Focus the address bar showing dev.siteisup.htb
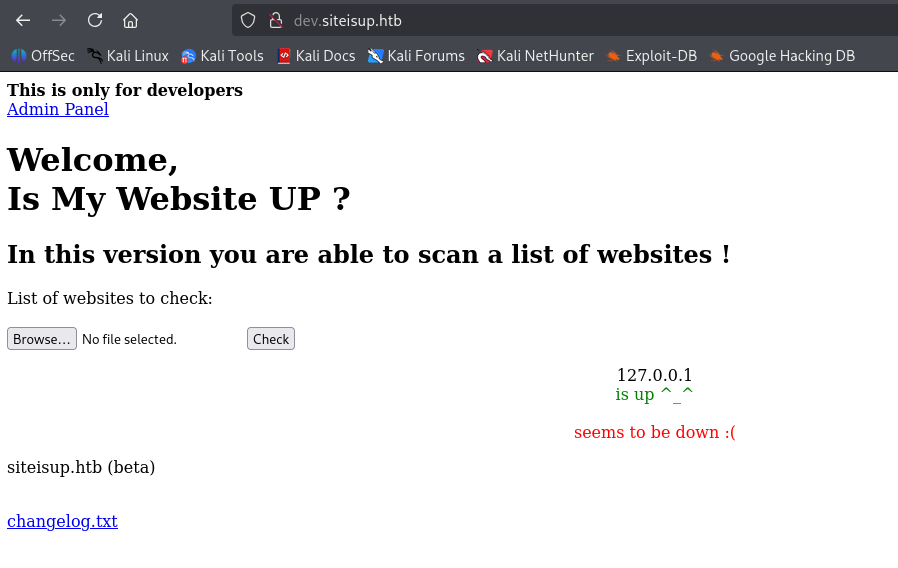This screenshot has width=898, height=568. pos(564,21)
